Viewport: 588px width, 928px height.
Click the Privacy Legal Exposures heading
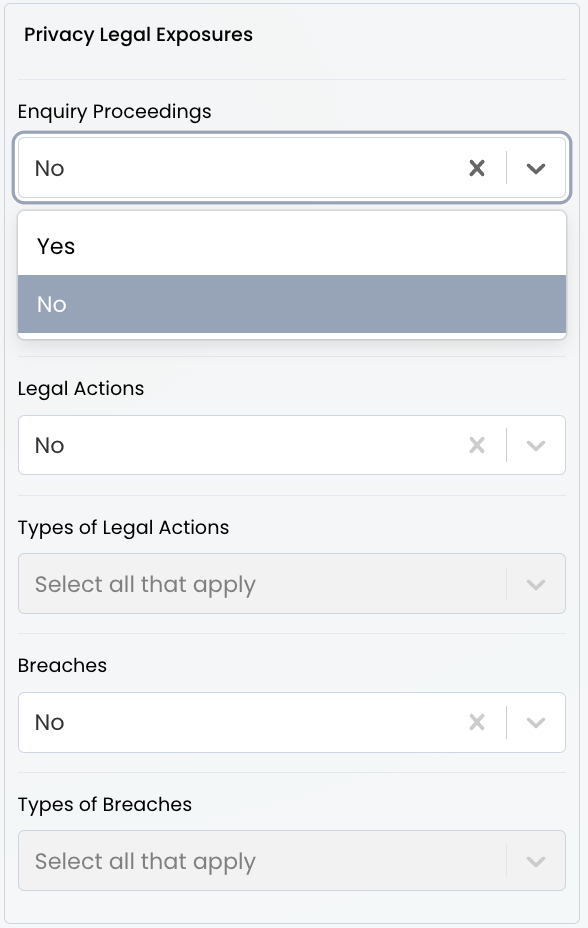139,34
